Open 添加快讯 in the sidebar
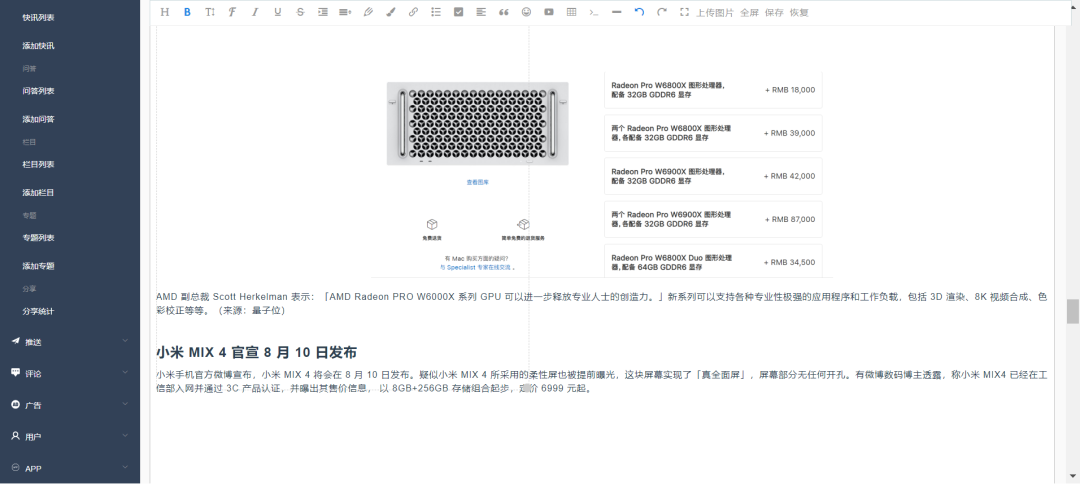This screenshot has height=484, width=1080. [38, 45]
